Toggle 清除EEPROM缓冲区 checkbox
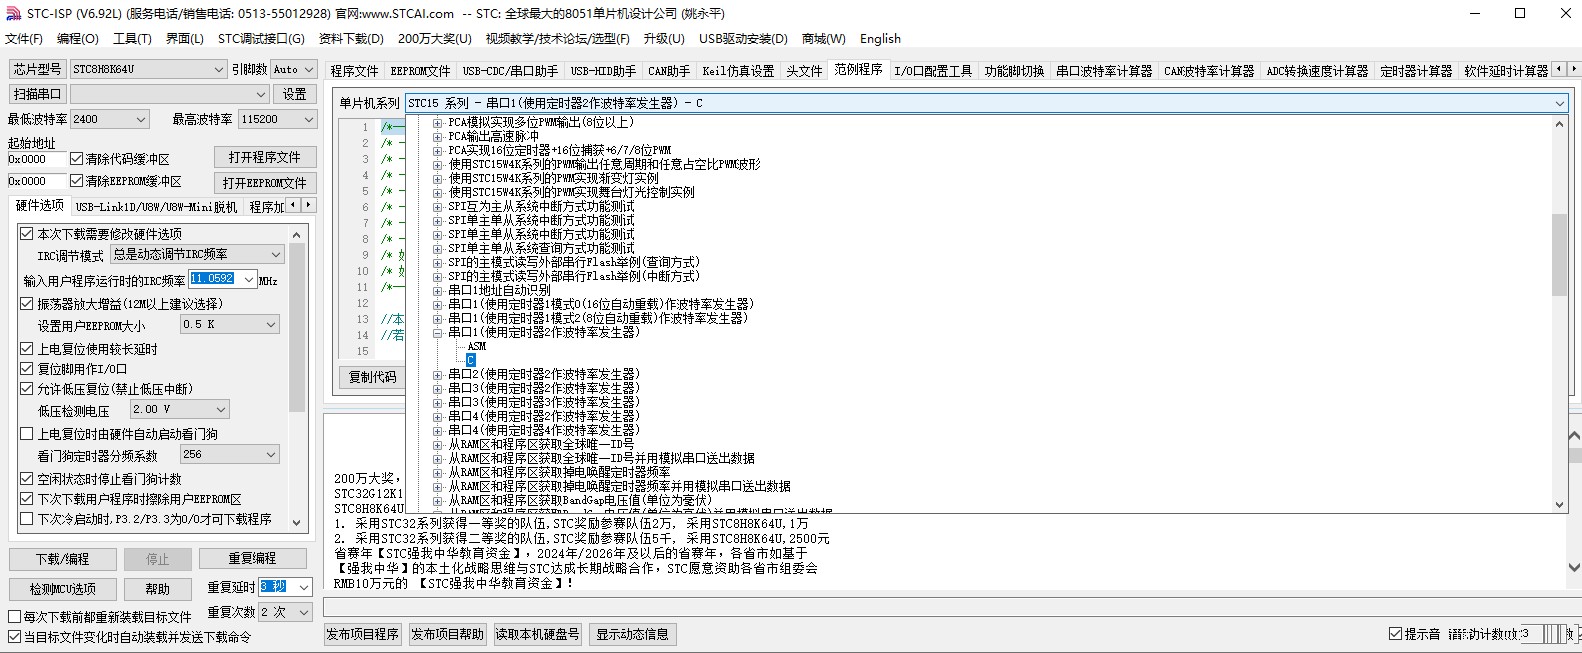Screen dimensions: 1582x653 point(77,181)
